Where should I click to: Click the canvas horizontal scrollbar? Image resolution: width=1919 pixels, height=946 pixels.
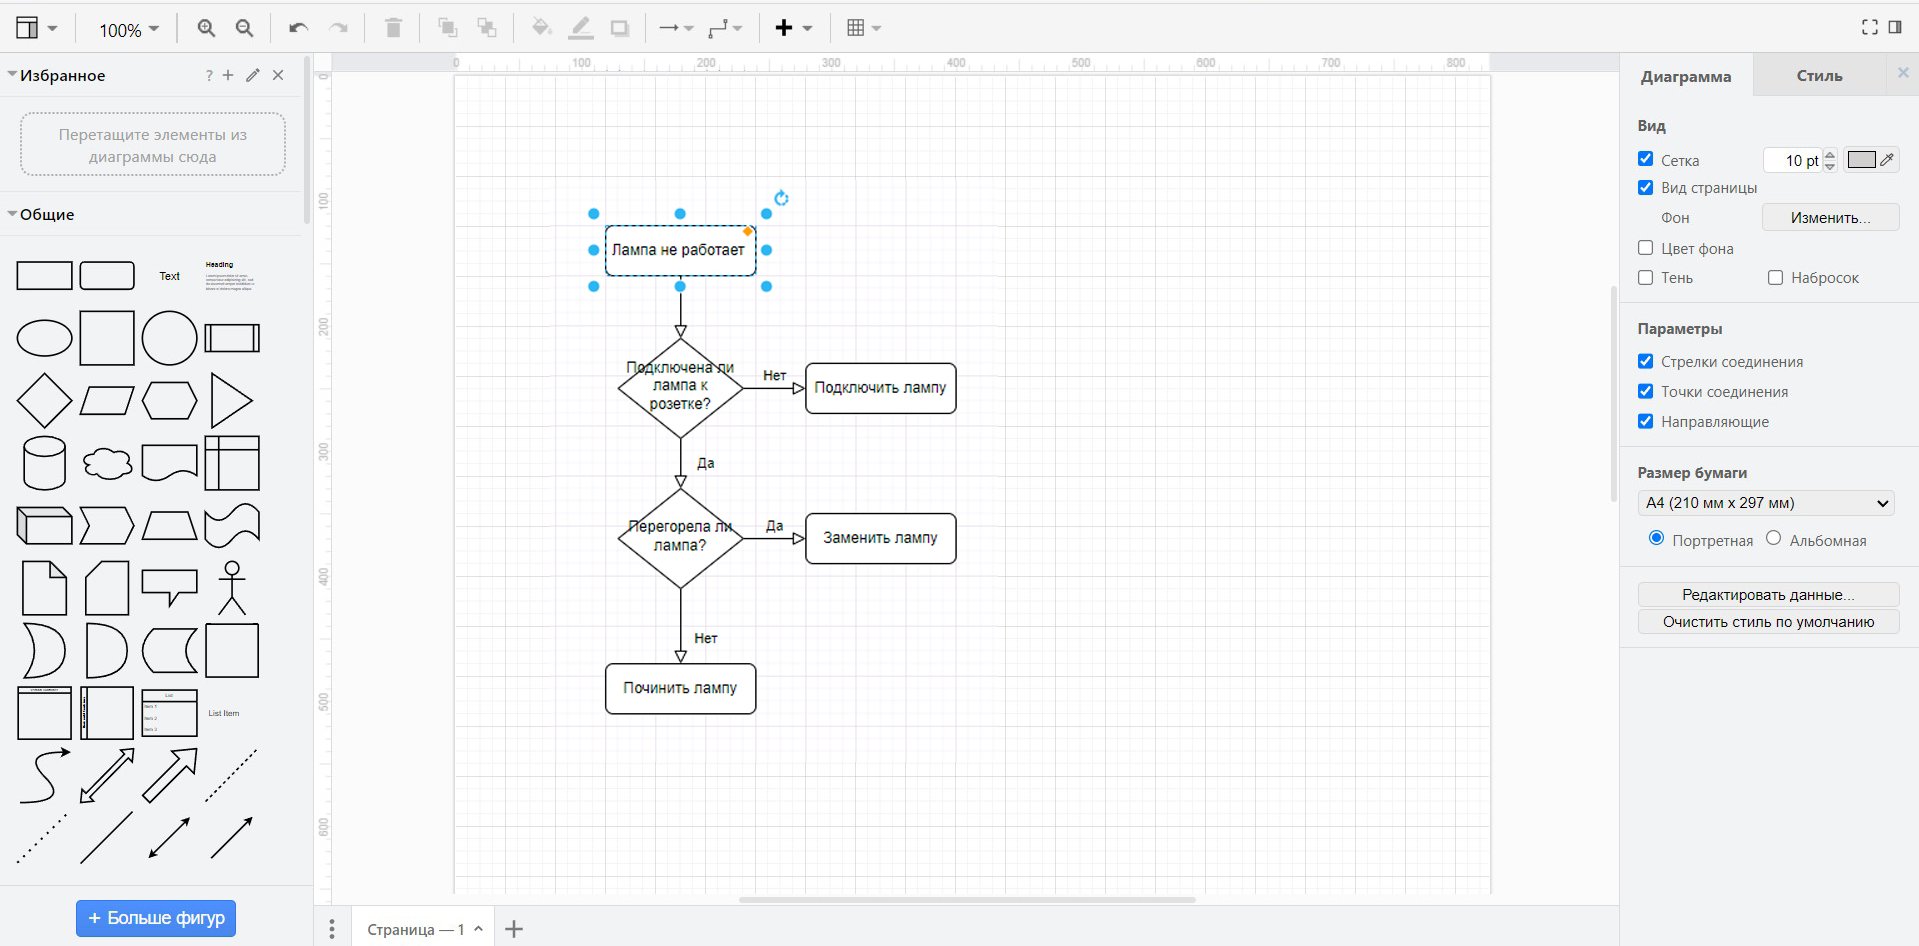(x=967, y=899)
